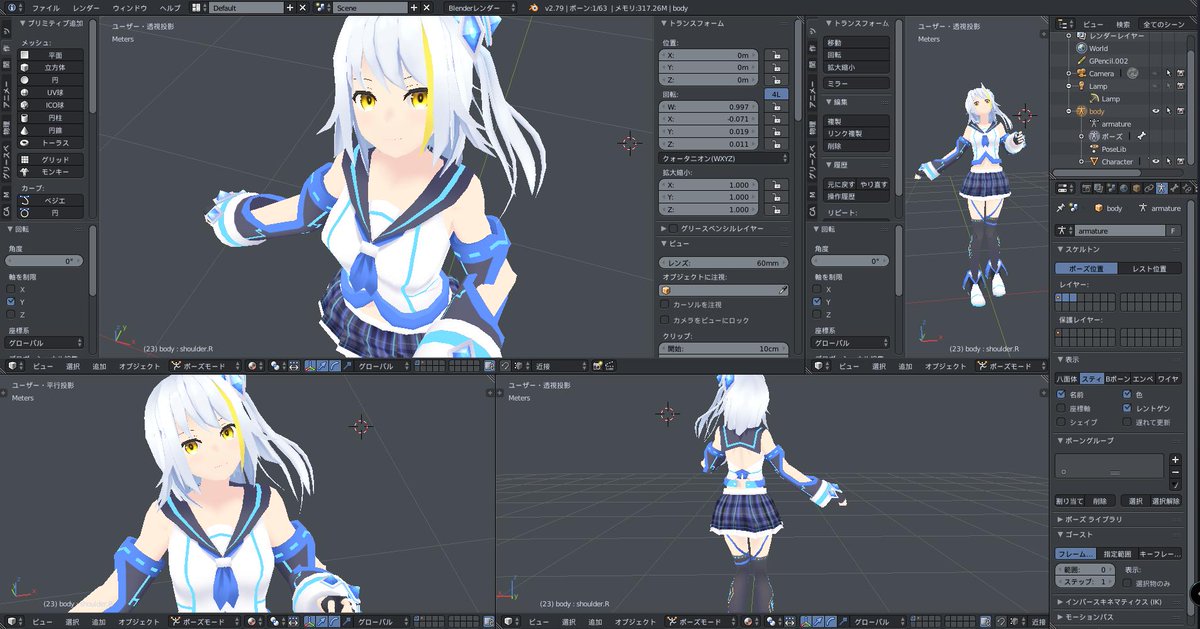Enable Z axis constraint in middle rotate panel
The image size is (1200, 629).
(817, 314)
